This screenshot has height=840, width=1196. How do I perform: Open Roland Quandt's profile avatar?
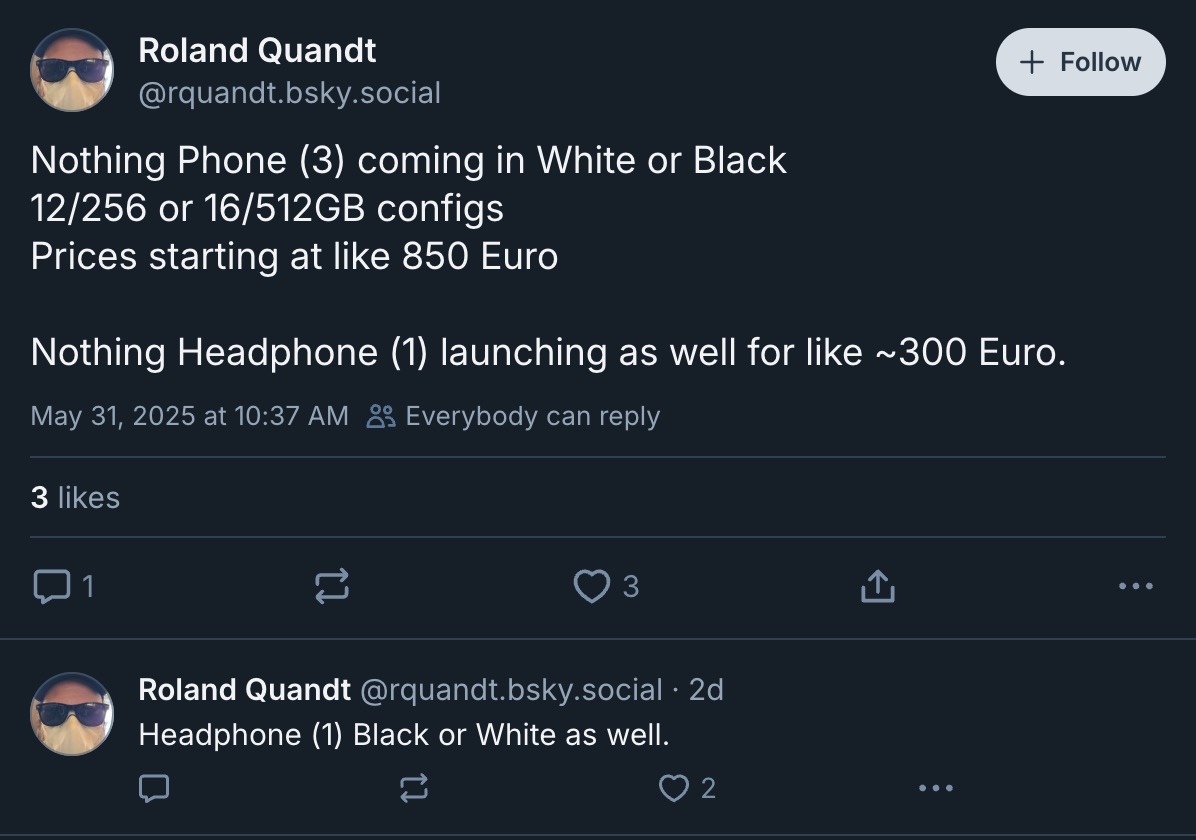(x=71, y=70)
